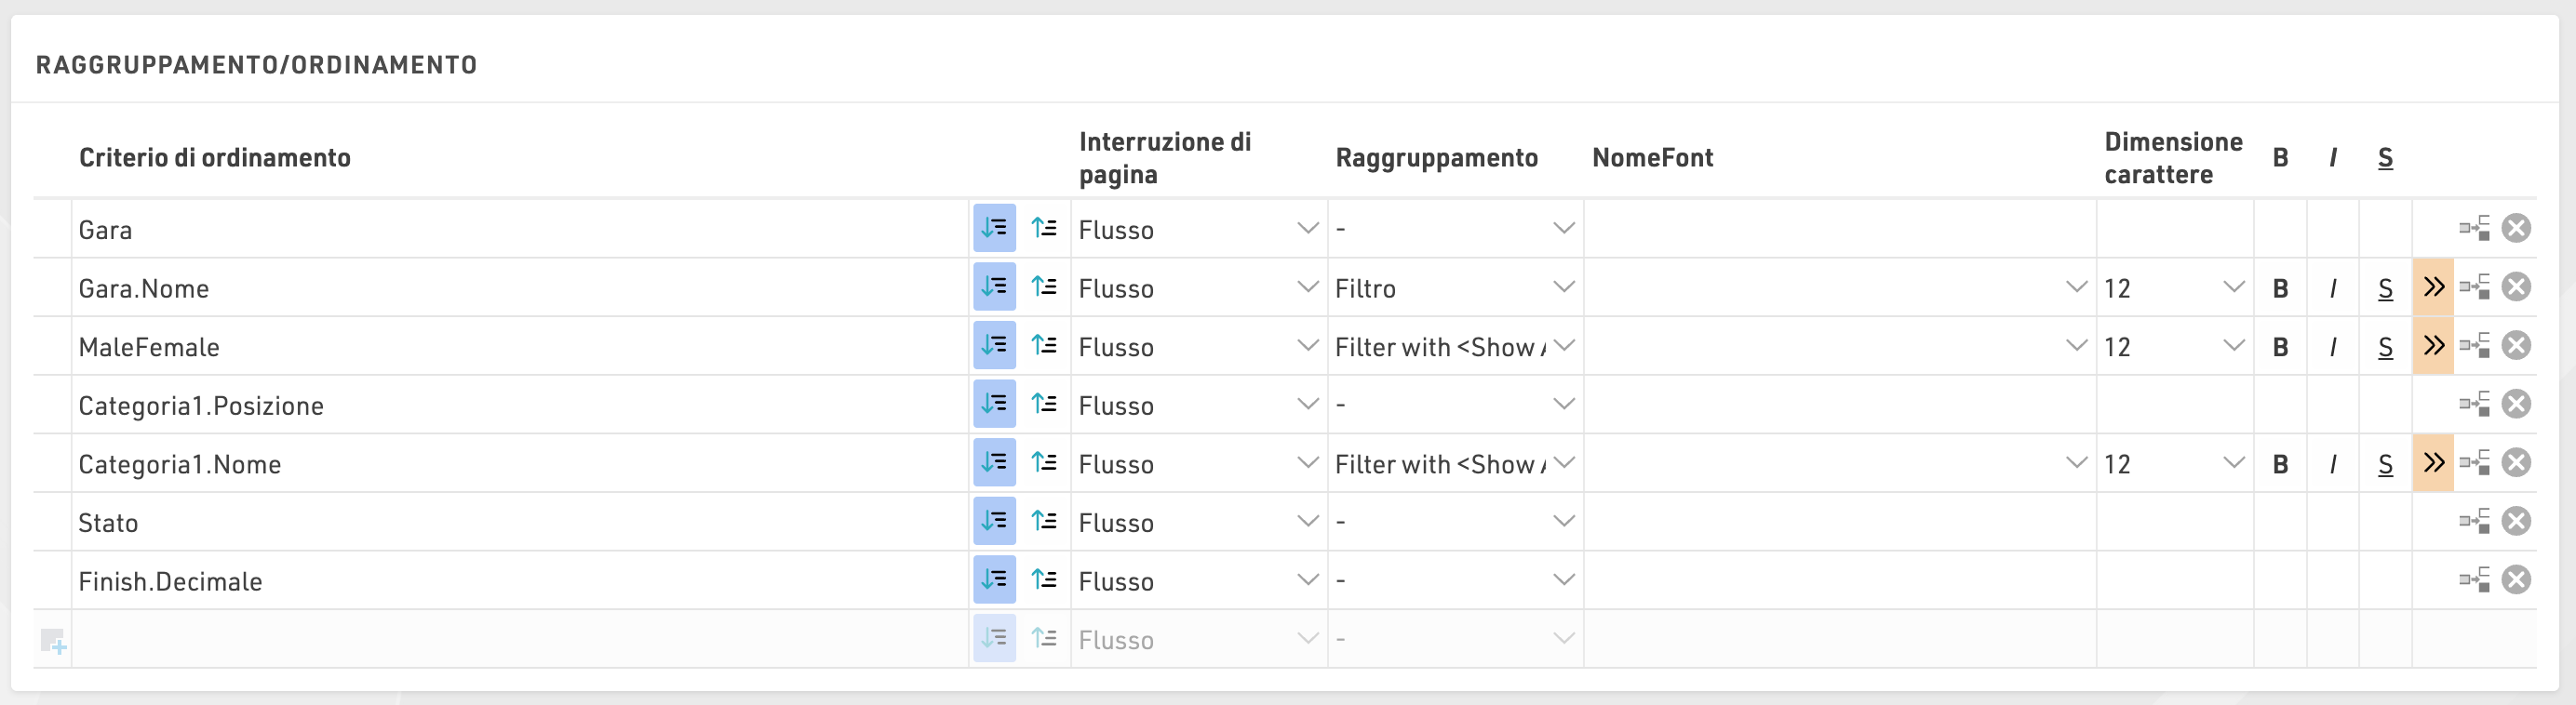Click the indent icon on MaleFemale row
The width and height of the screenshot is (2576, 705).
[x=2474, y=346]
